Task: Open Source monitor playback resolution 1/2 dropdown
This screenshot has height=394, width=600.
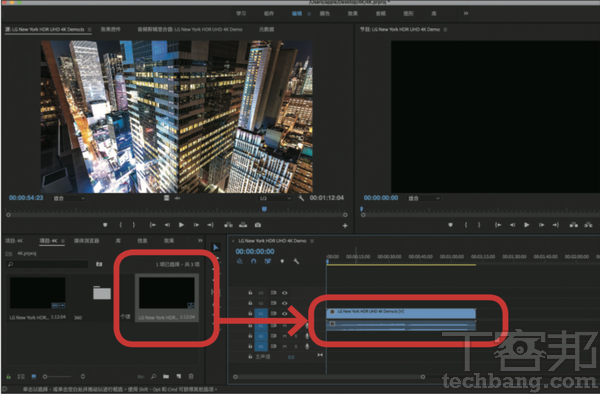Action: coord(276,198)
